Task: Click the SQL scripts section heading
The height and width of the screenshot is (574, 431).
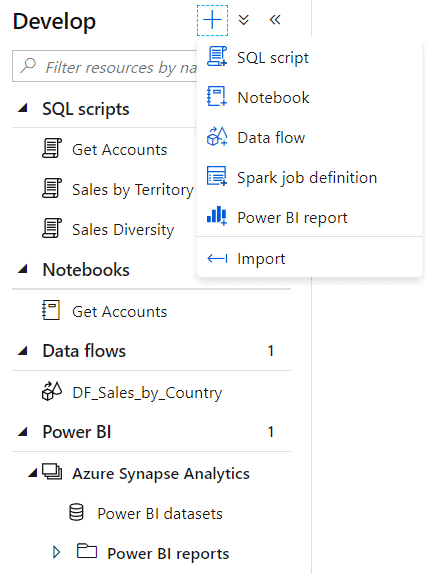Action: tap(86, 109)
